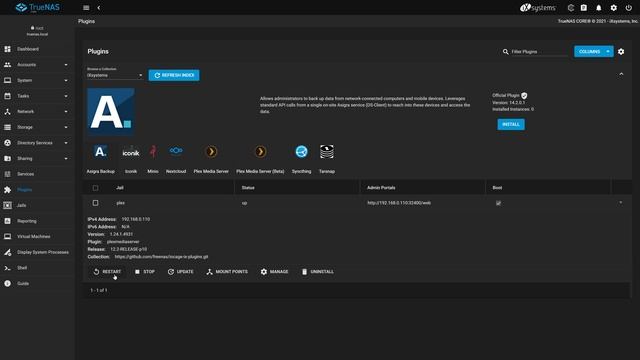Click the power icon in top bar
The image size is (640, 360).
coord(629,8)
